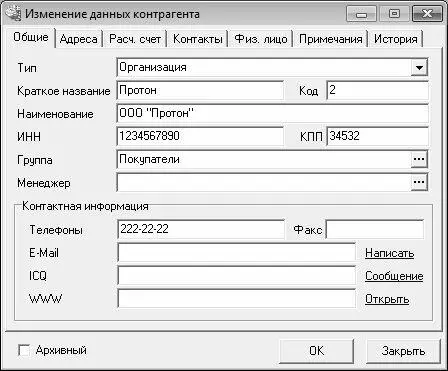The width and height of the screenshot is (448, 371).
Task: Select the Факс input field
Action: [x=375, y=229]
